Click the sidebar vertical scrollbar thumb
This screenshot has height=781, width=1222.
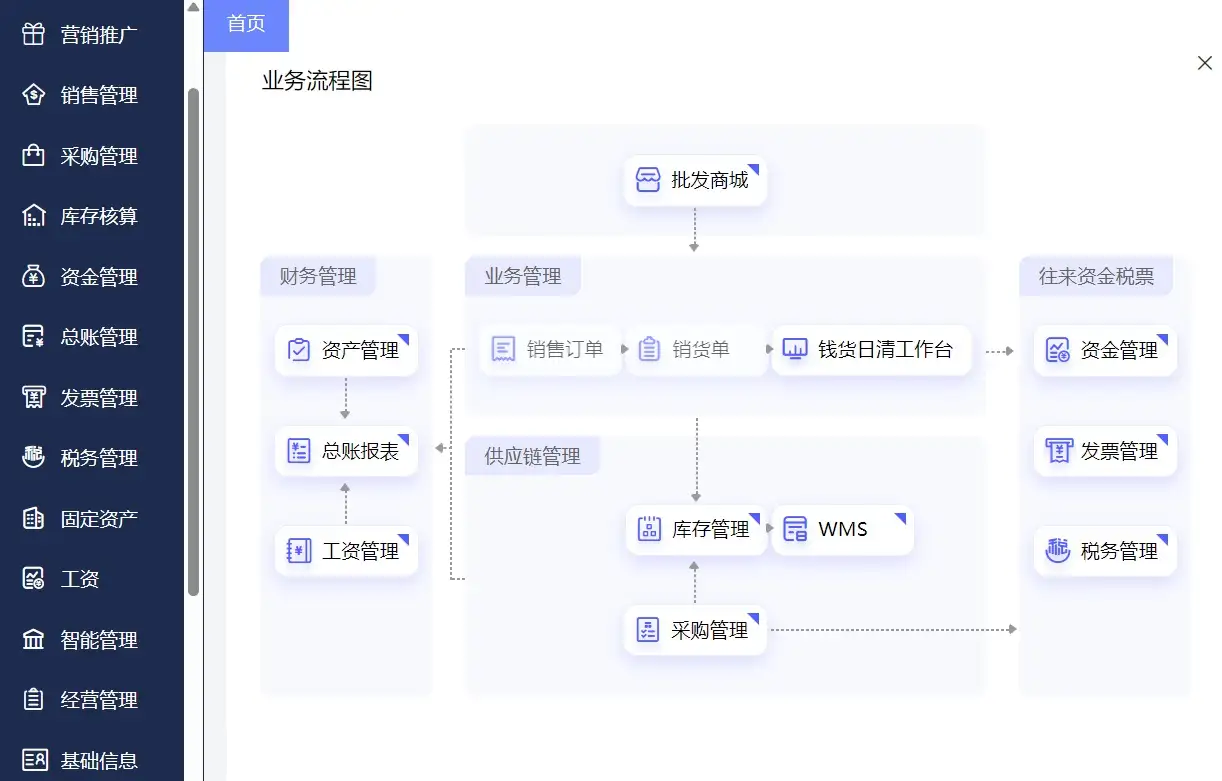click(193, 340)
